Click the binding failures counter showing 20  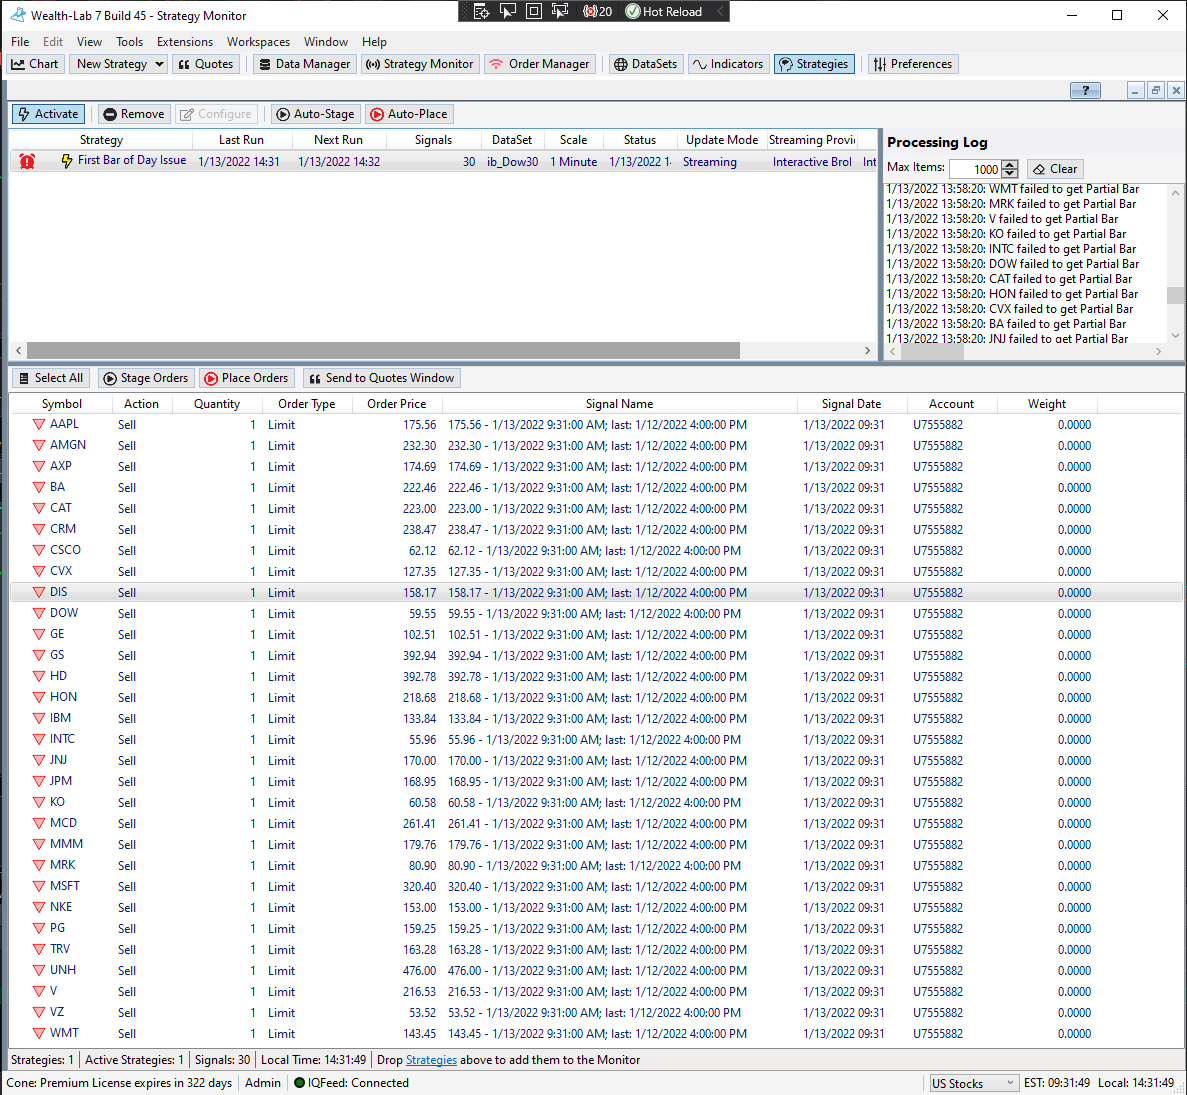tap(597, 11)
